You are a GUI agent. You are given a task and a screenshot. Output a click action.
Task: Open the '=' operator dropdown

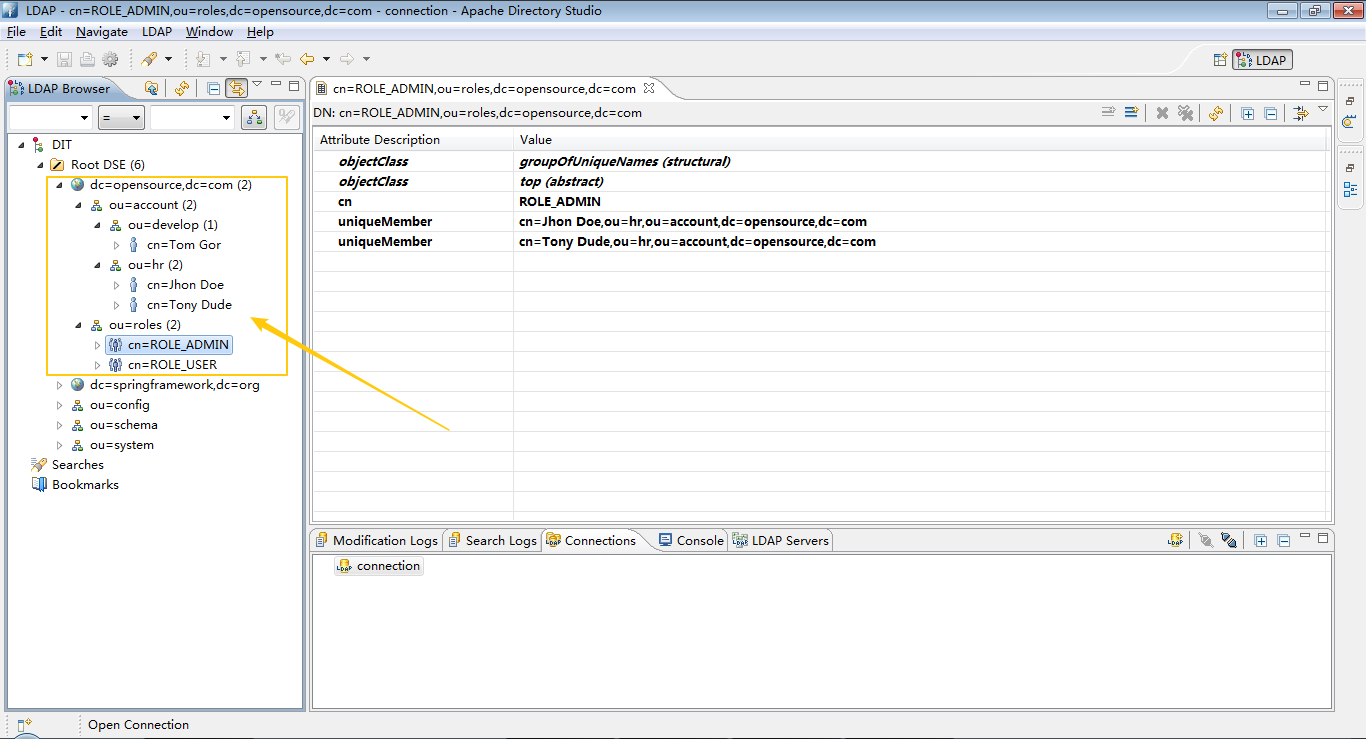pyautogui.click(x=122, y=118)
